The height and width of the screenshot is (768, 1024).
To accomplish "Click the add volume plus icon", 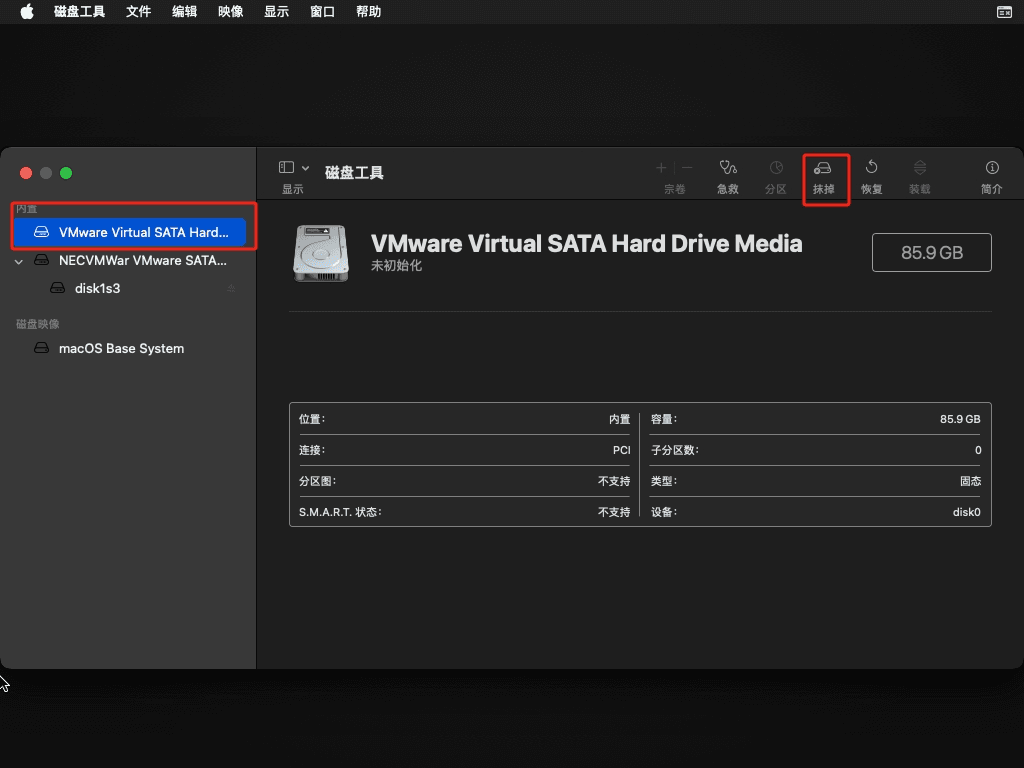I will (661, 168).
